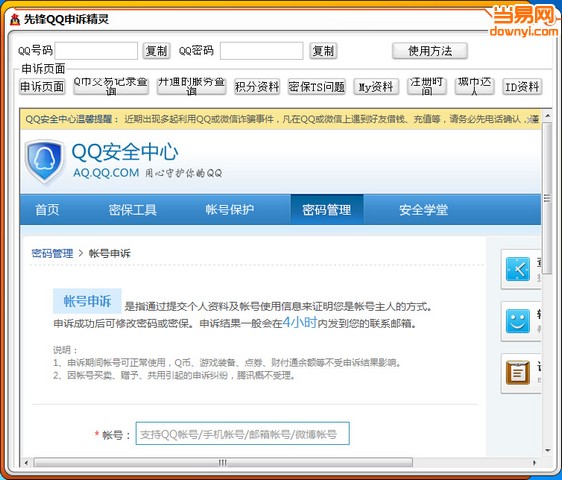The image size is (562, 480).
Task: Click the 密保TS问题 button
Action: (316, 87)
